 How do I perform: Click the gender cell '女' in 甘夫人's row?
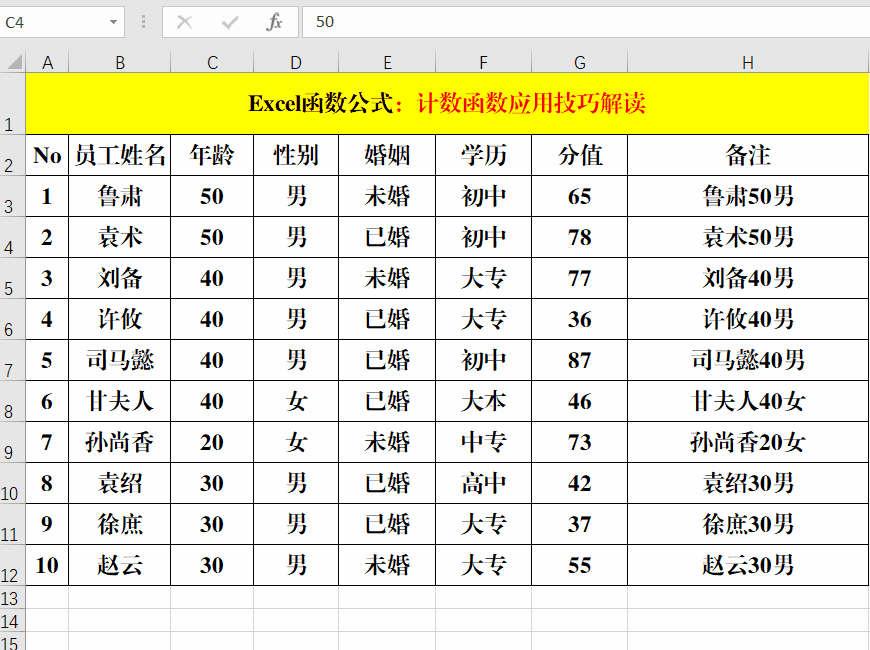coord(296,401)
